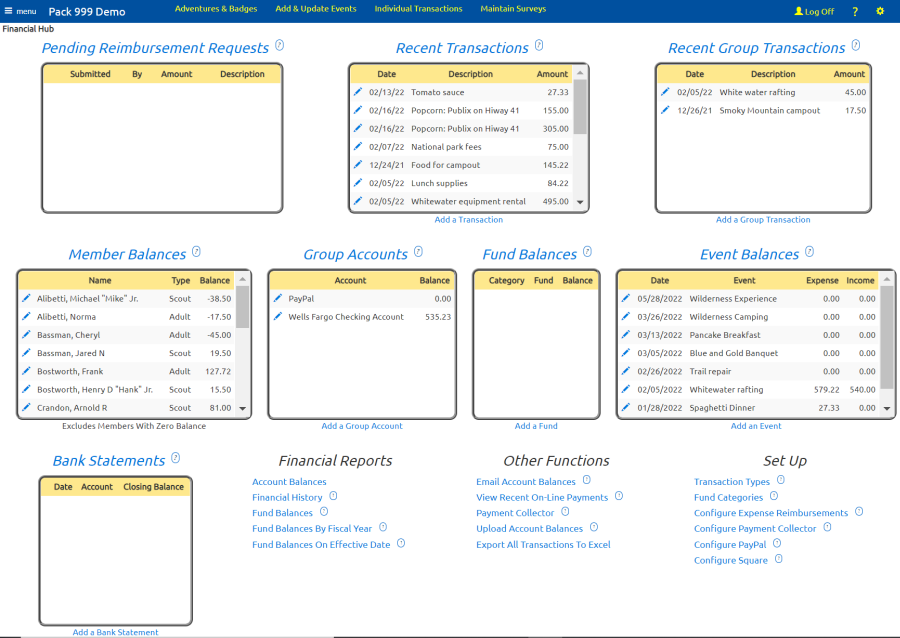Edit Whitewater equipment rental transaction
The image size is (900, 638).
tap(358, 201)
